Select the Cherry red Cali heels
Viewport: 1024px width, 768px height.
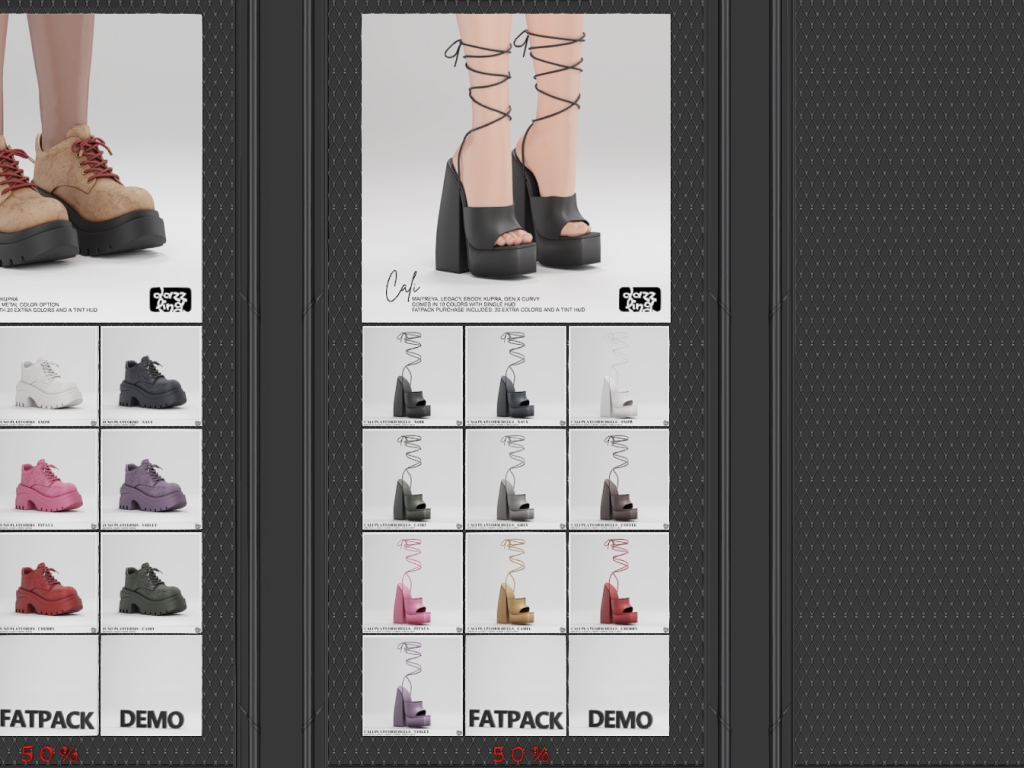(x=618, y=583)
